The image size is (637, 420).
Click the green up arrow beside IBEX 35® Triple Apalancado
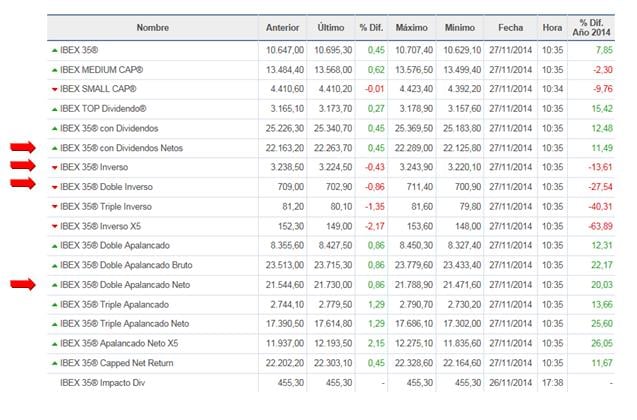pyautogui.click(x=55, y=304)
